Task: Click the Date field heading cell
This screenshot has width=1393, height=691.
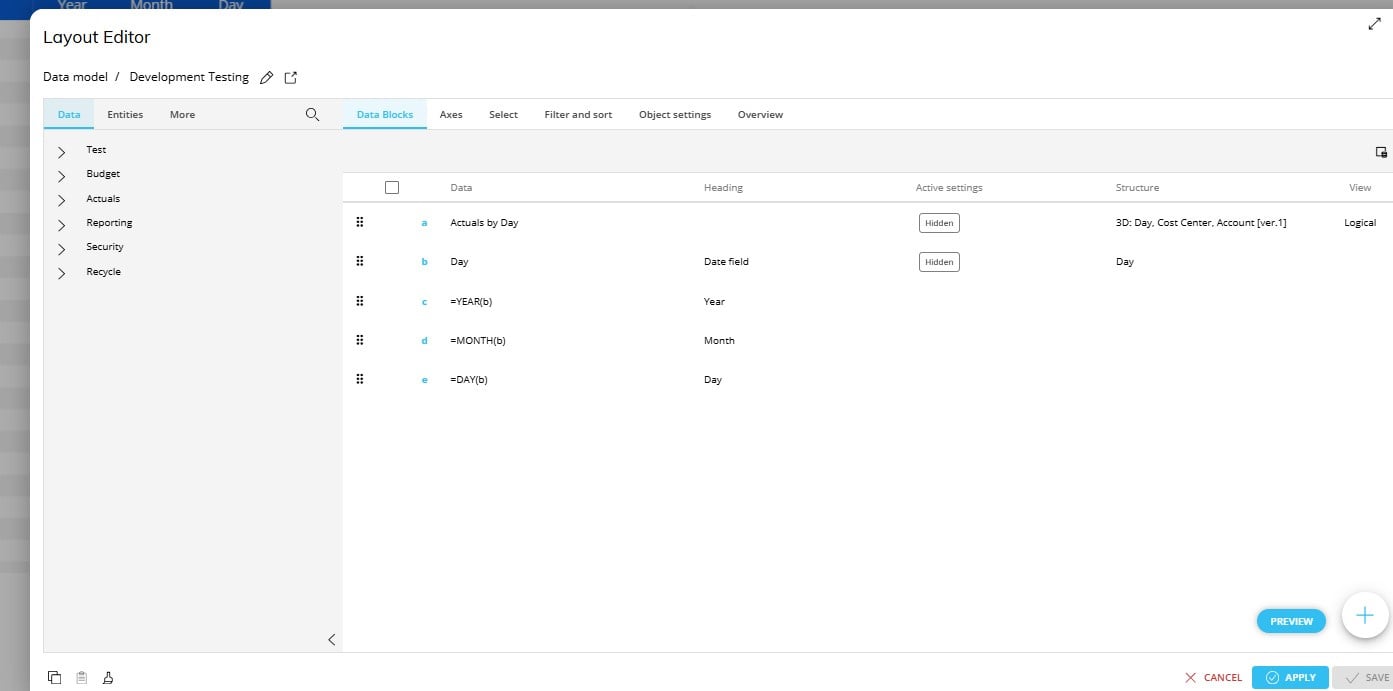Action: 726,262
